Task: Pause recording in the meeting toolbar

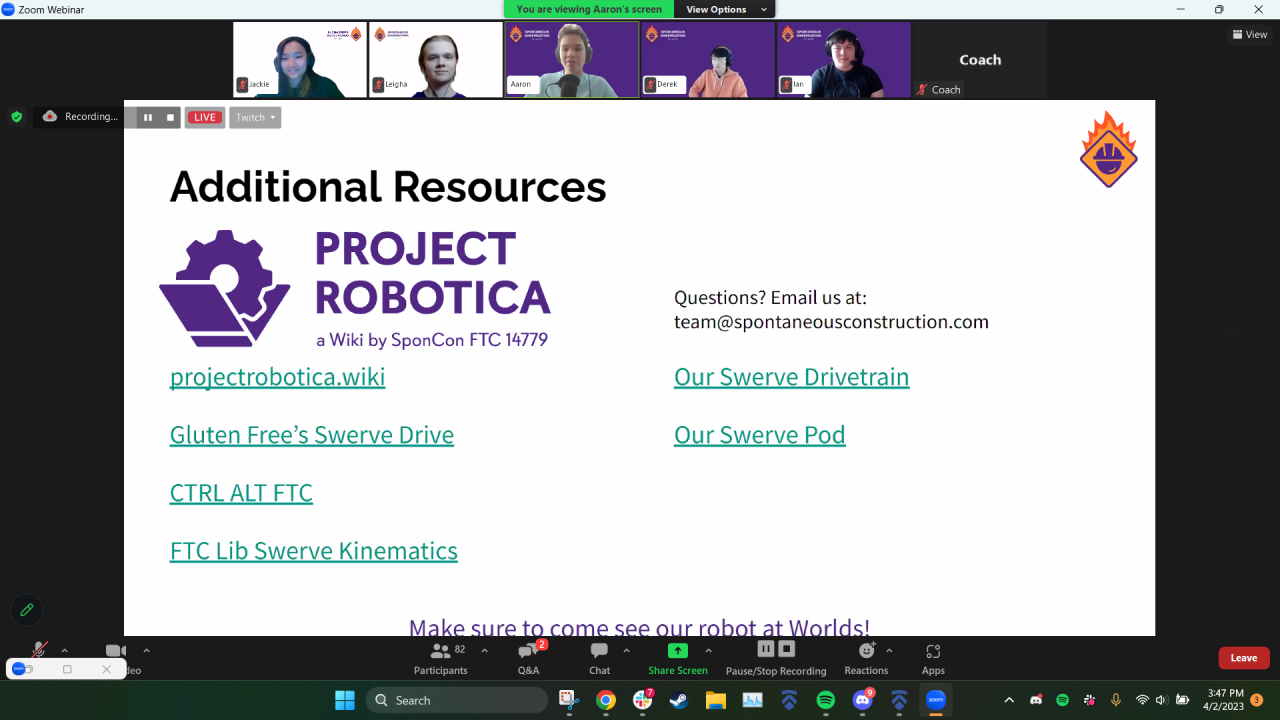Action: pyautogui.click(x=766, y=650)
